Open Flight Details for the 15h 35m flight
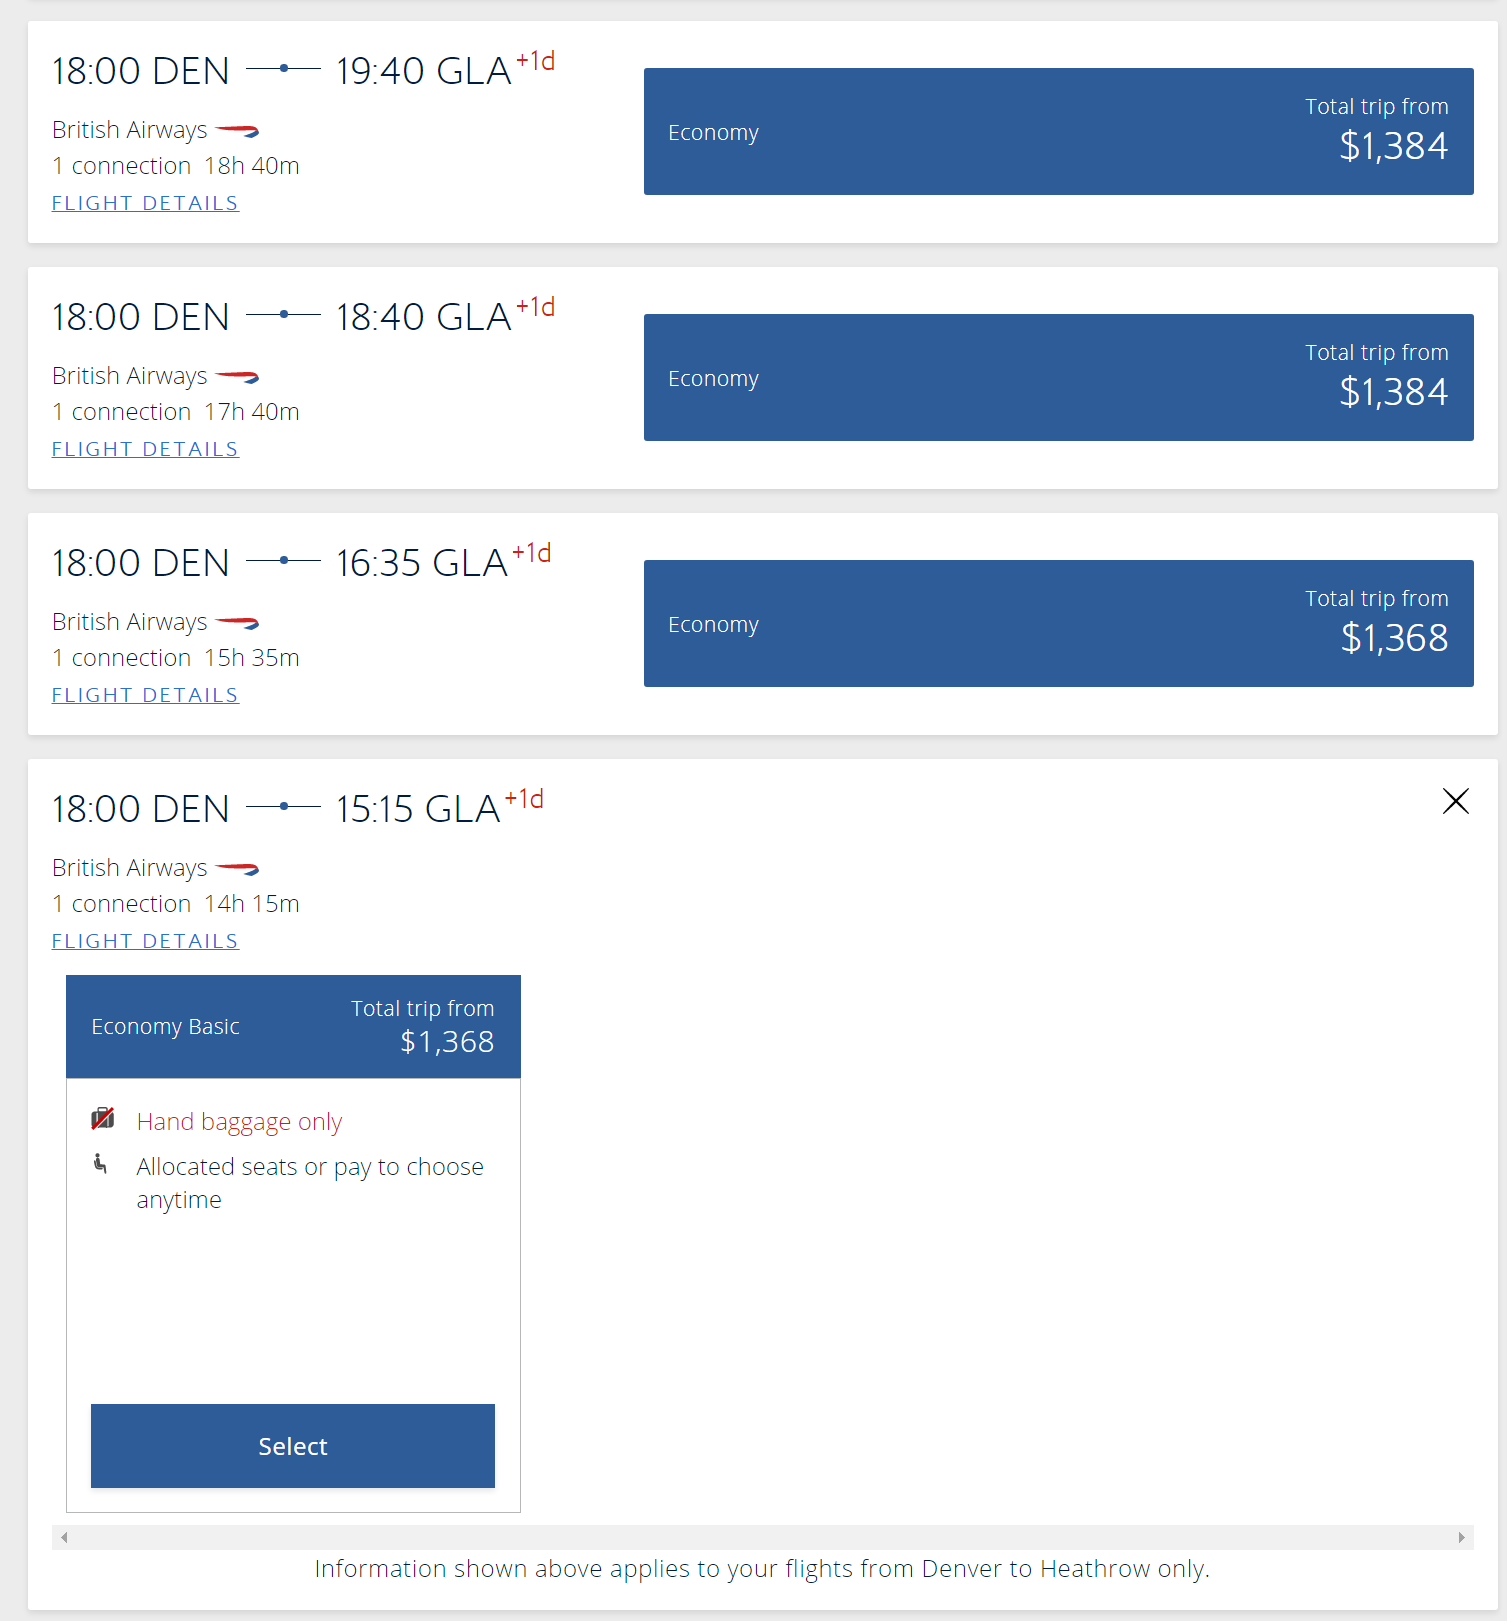 145,695
